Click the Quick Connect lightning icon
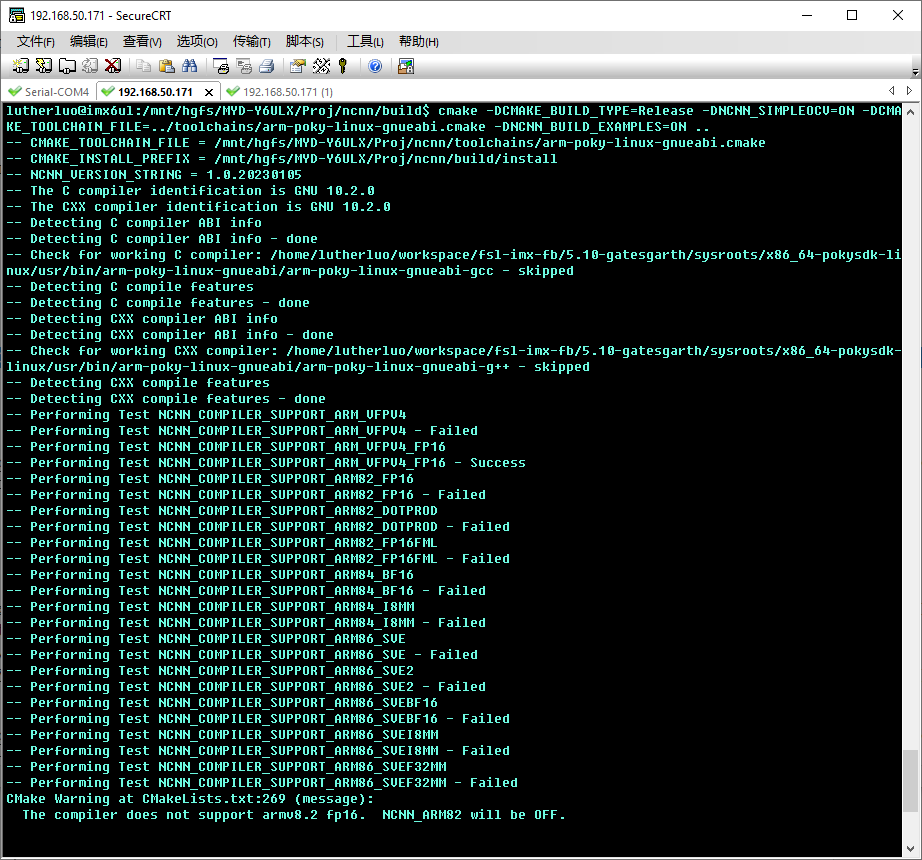 point(43,66)
